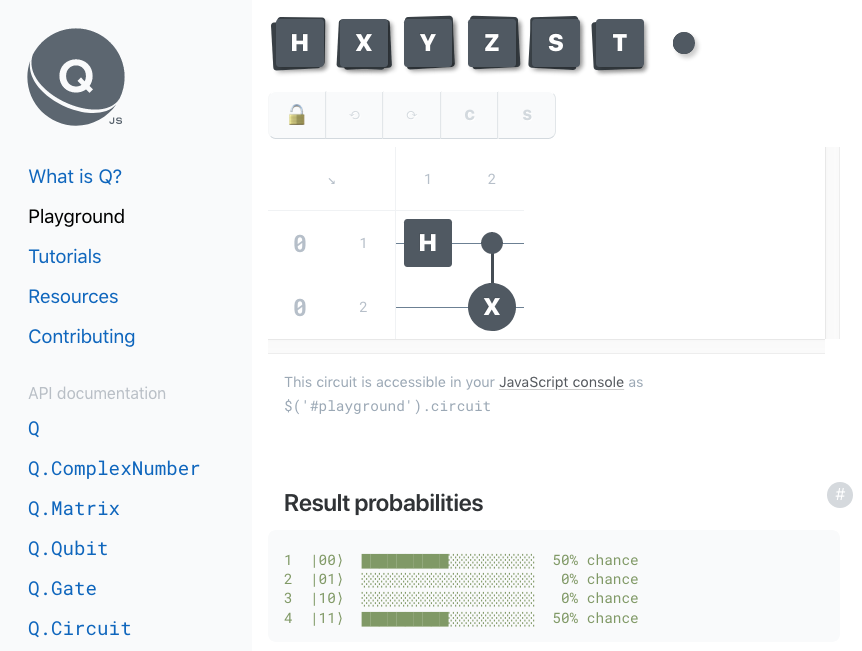
Task: Open the What is Q? page
Action: coord(75,176)
